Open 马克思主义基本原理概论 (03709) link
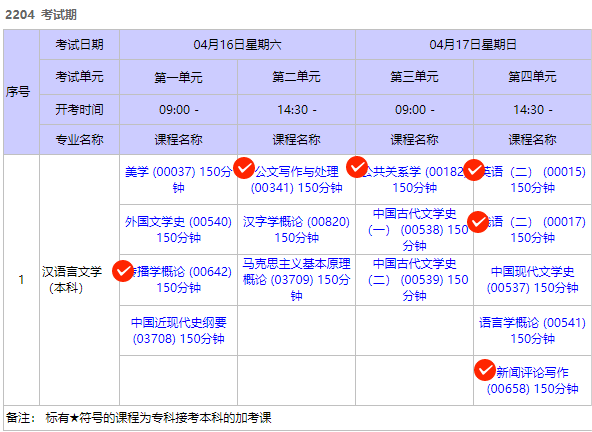Viewport: 592px width, 432px height. [x=296, y=279]
